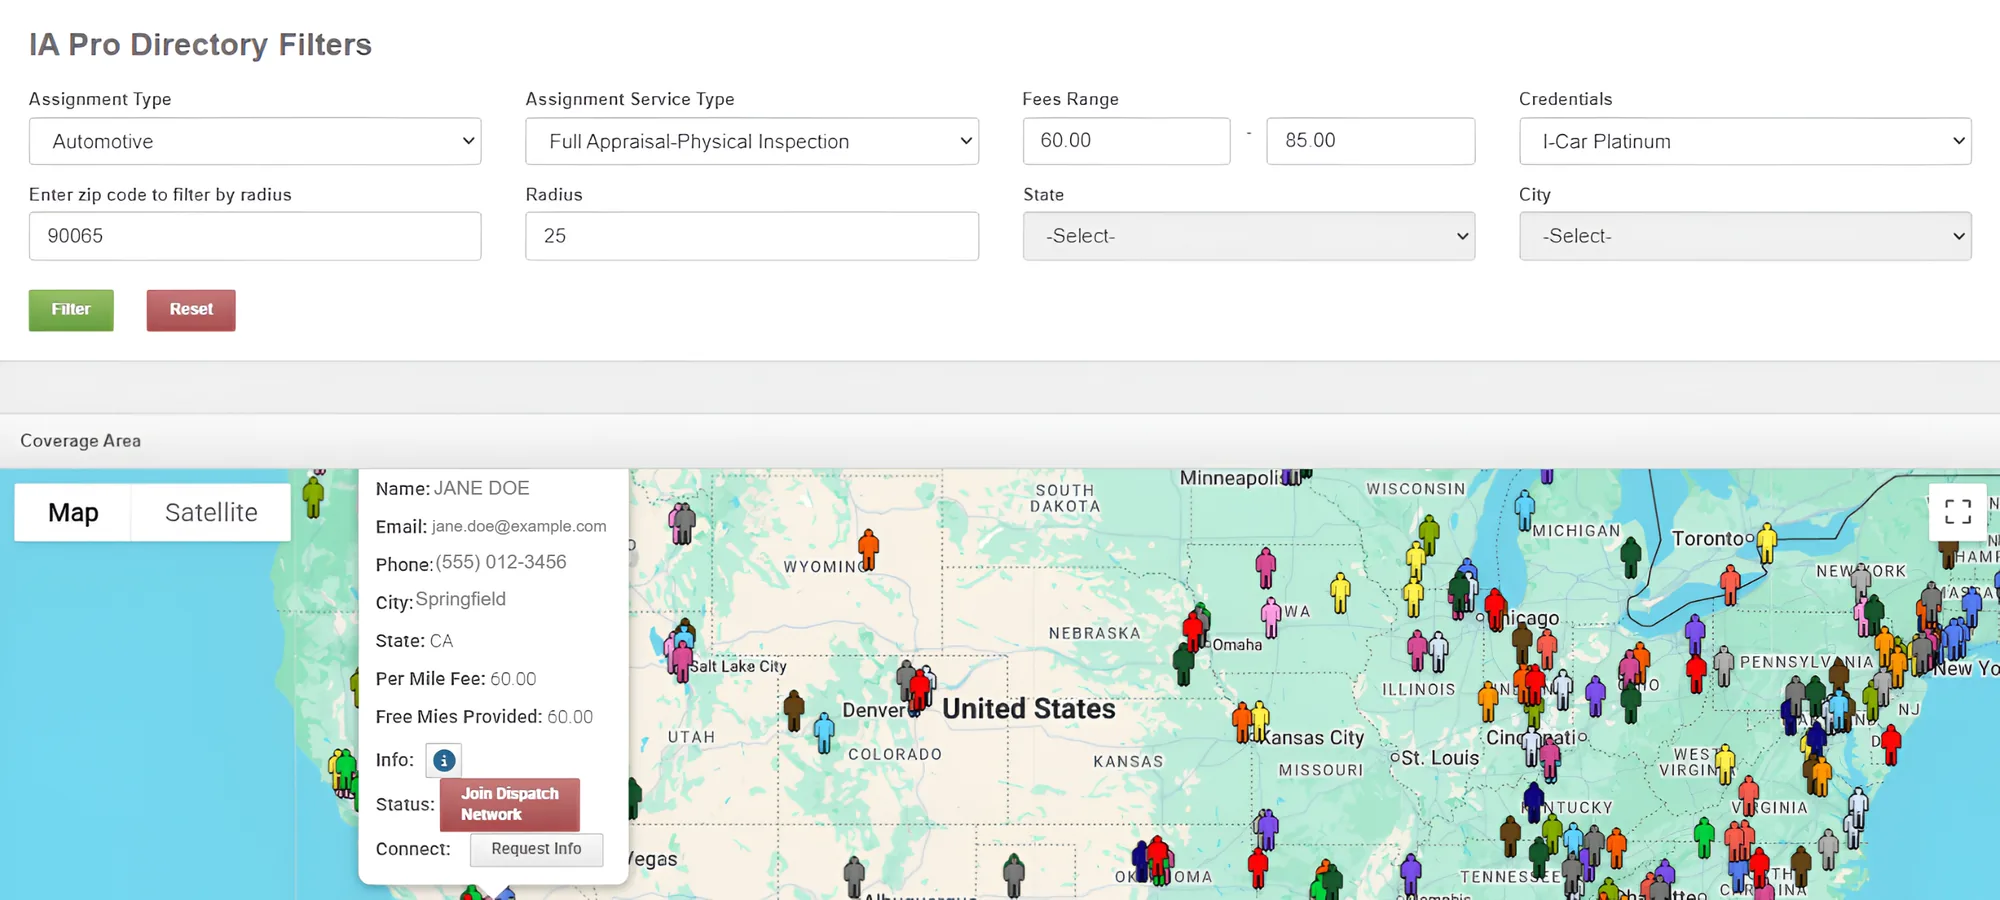Open the Assignment Type dropdown showing Automotive
Image resolution: width=2000 pixels, height=900 pixels.
pyautogui.click(x=255, y=141)
